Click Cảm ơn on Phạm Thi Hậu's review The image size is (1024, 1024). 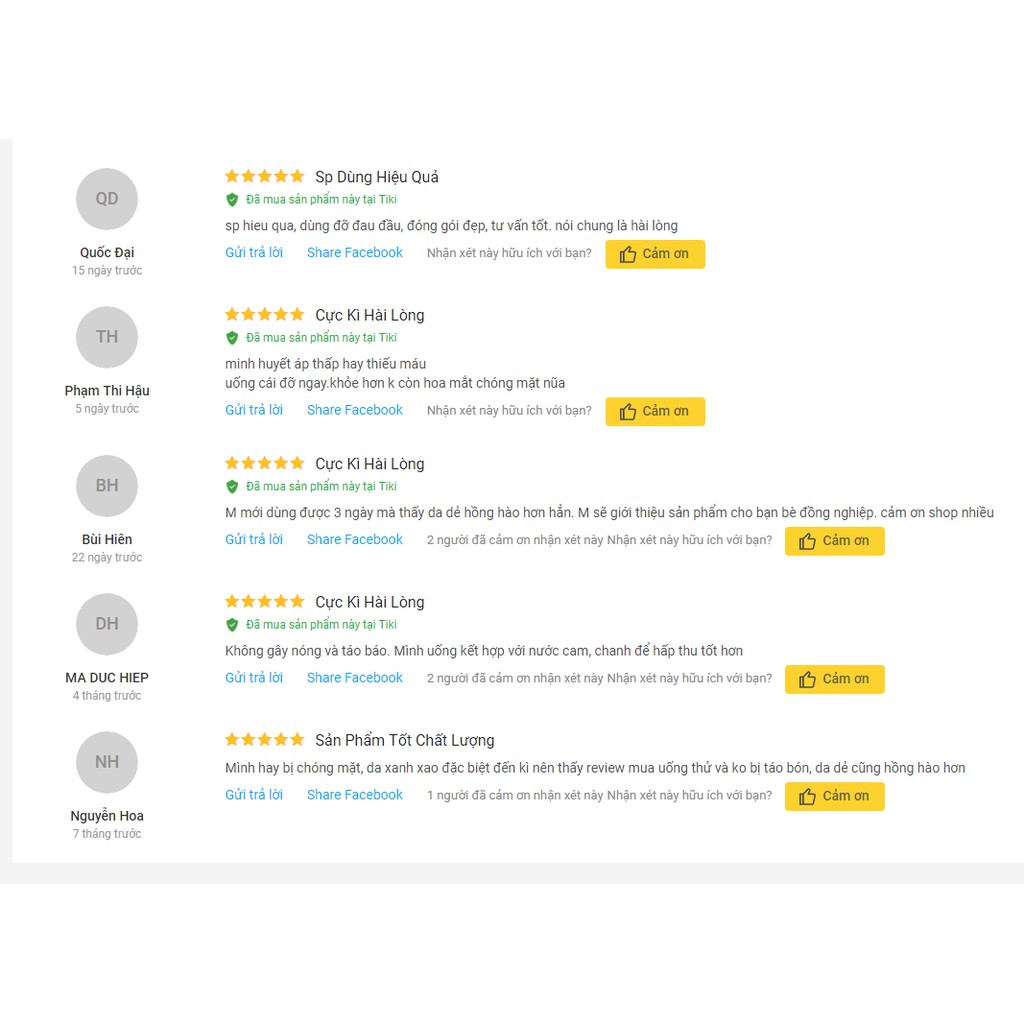(x=655, y=411)
